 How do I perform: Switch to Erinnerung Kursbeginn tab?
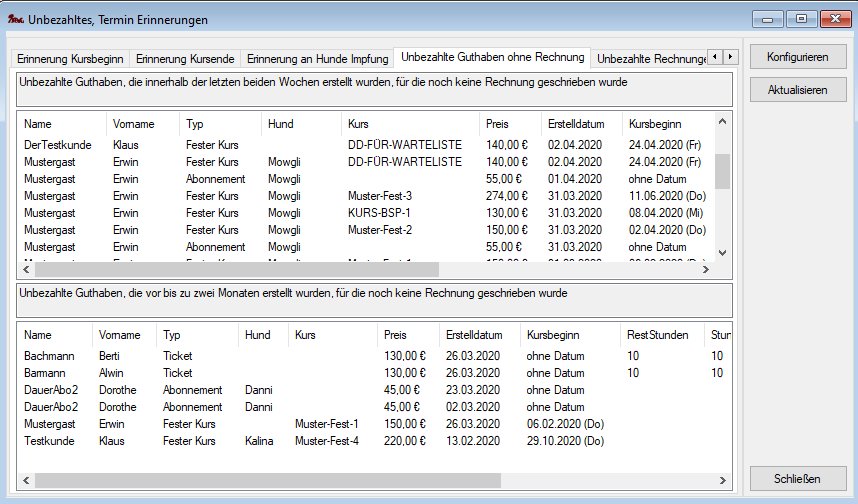pos(70,59)
